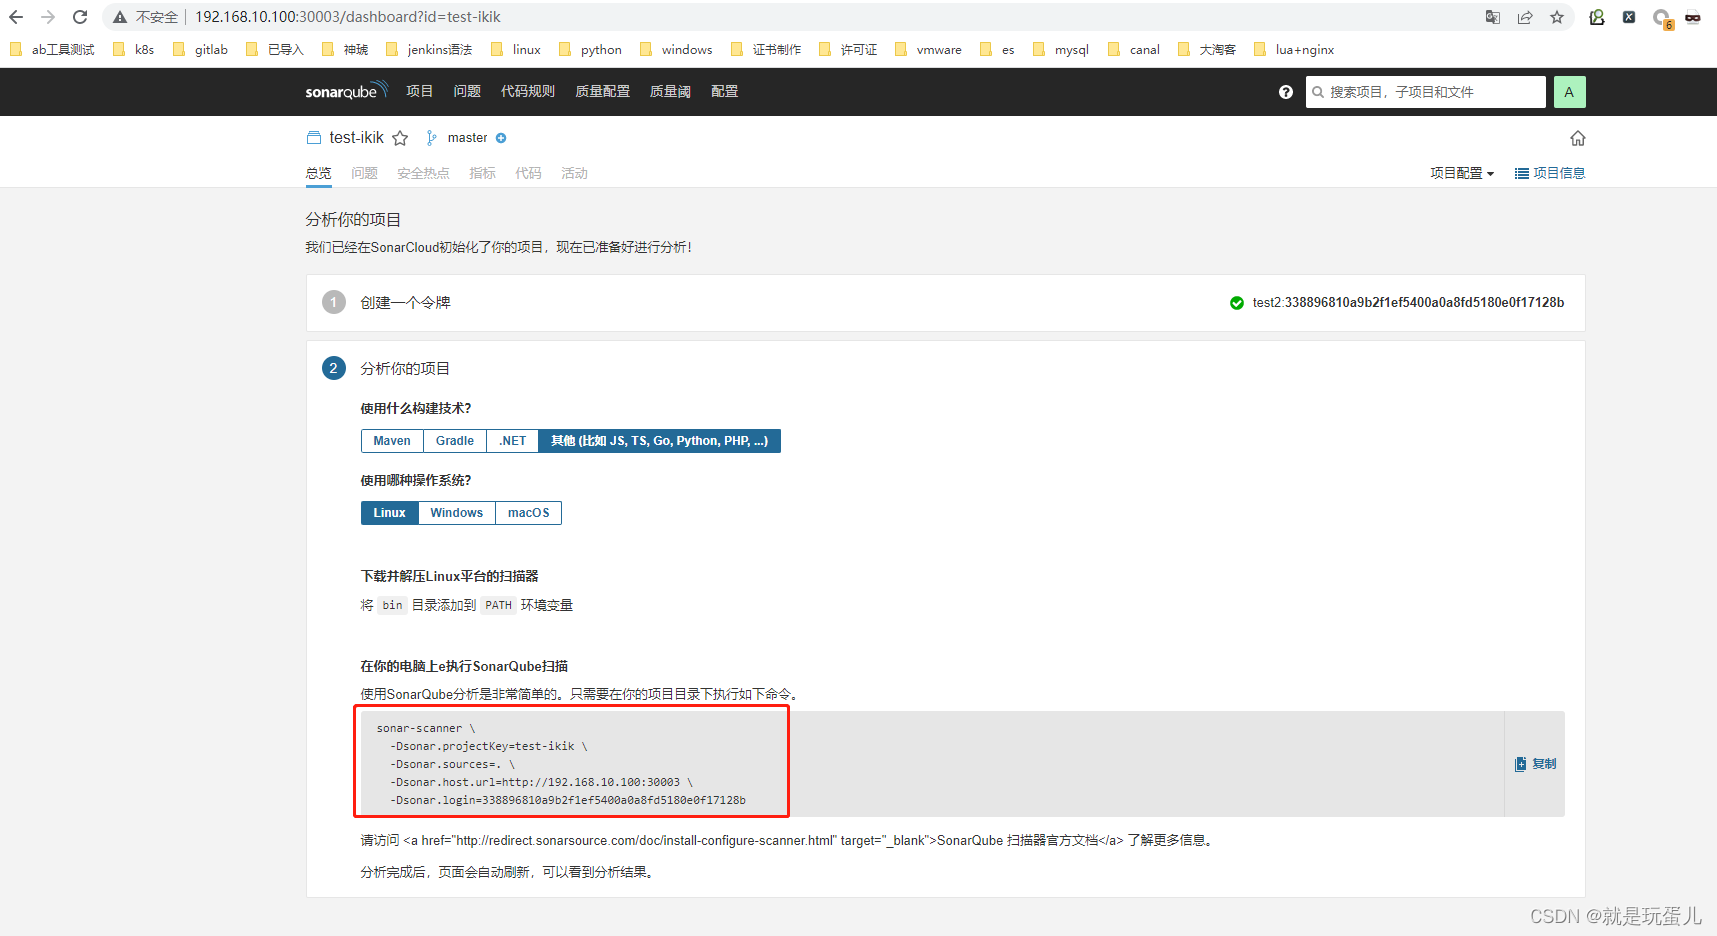Image resolution: width=1717 pixels, height=936 pixels.
Task: Open the 项目 menu in top navigation
Action: (420, 91)
